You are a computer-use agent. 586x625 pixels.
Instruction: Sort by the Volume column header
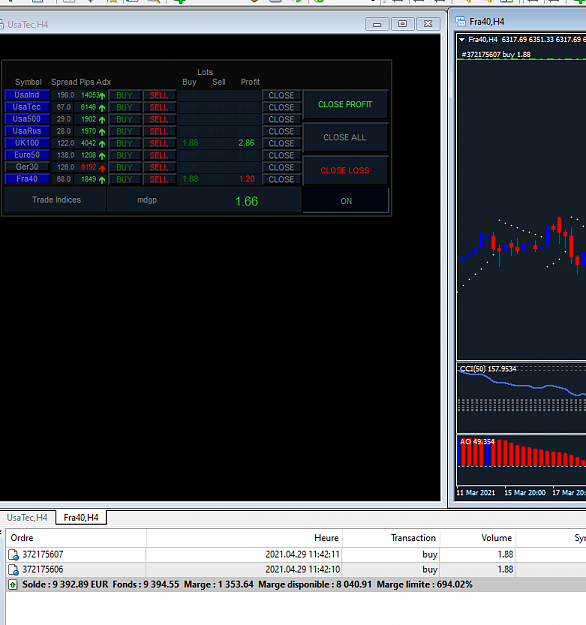[x=478, y=538]
